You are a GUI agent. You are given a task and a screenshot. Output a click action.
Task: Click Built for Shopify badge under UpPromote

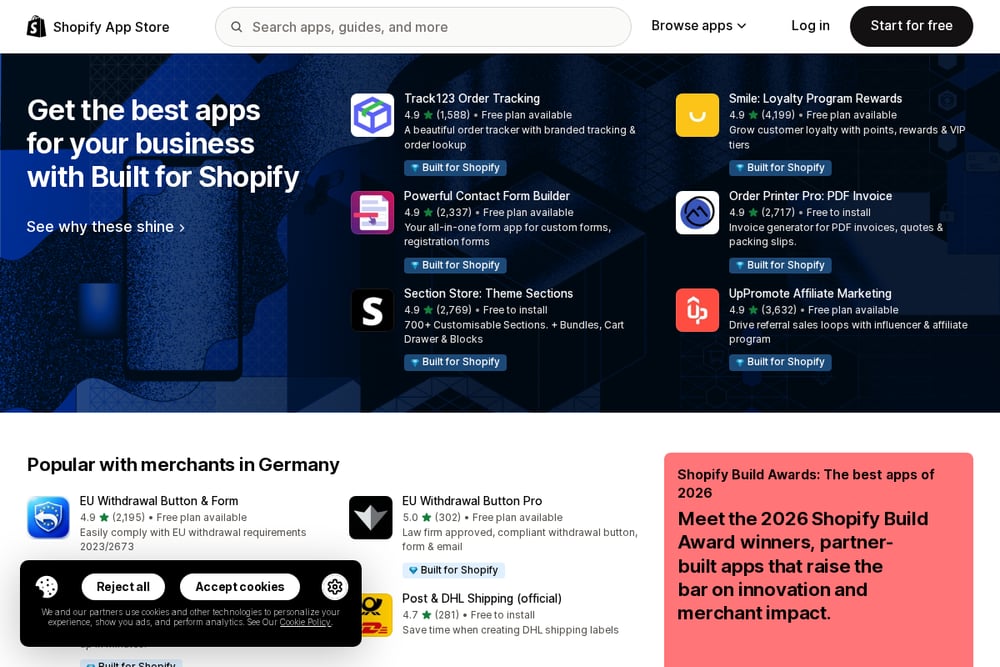pyautogui.click(x=780, y=362)
